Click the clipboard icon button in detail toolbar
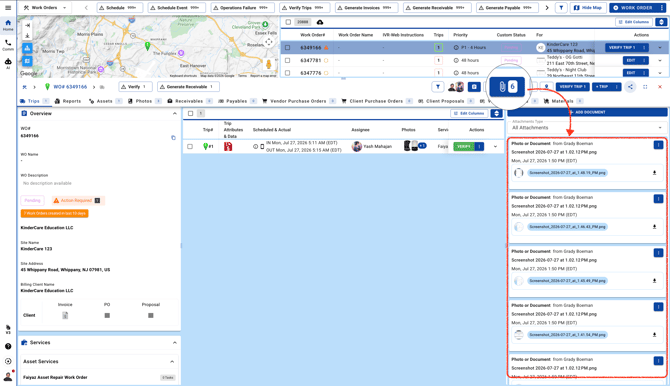 click(474, 87)
